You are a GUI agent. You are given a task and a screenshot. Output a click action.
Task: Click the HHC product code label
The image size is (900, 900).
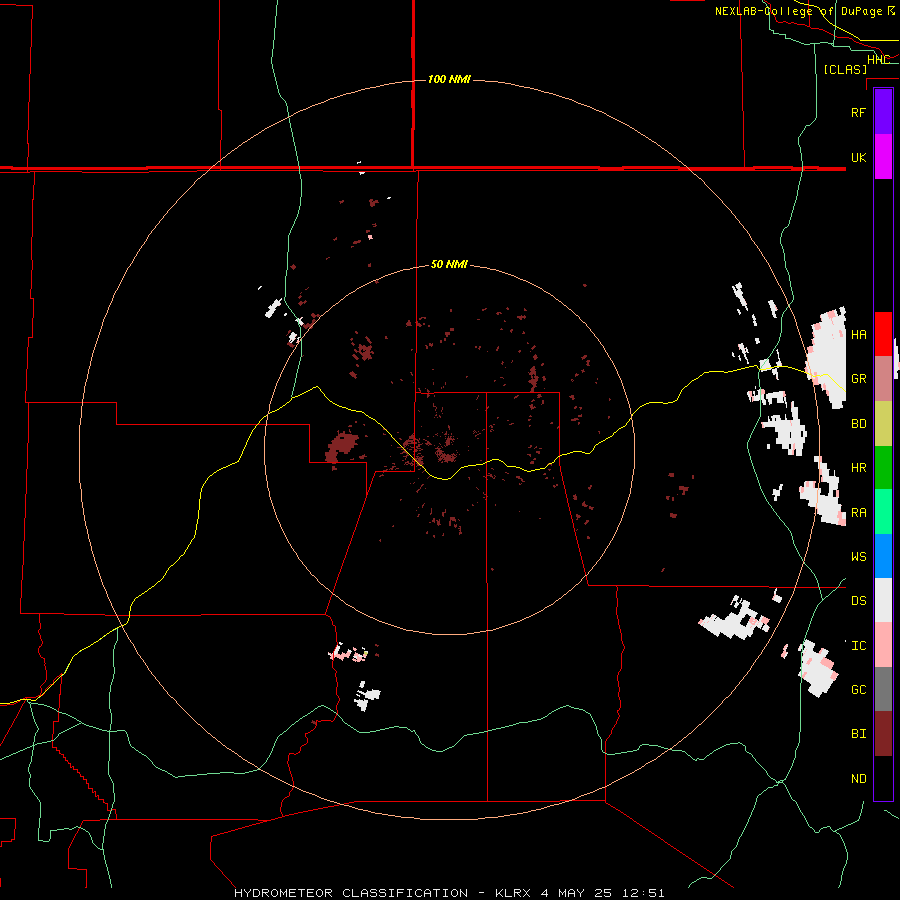[878, 59]
